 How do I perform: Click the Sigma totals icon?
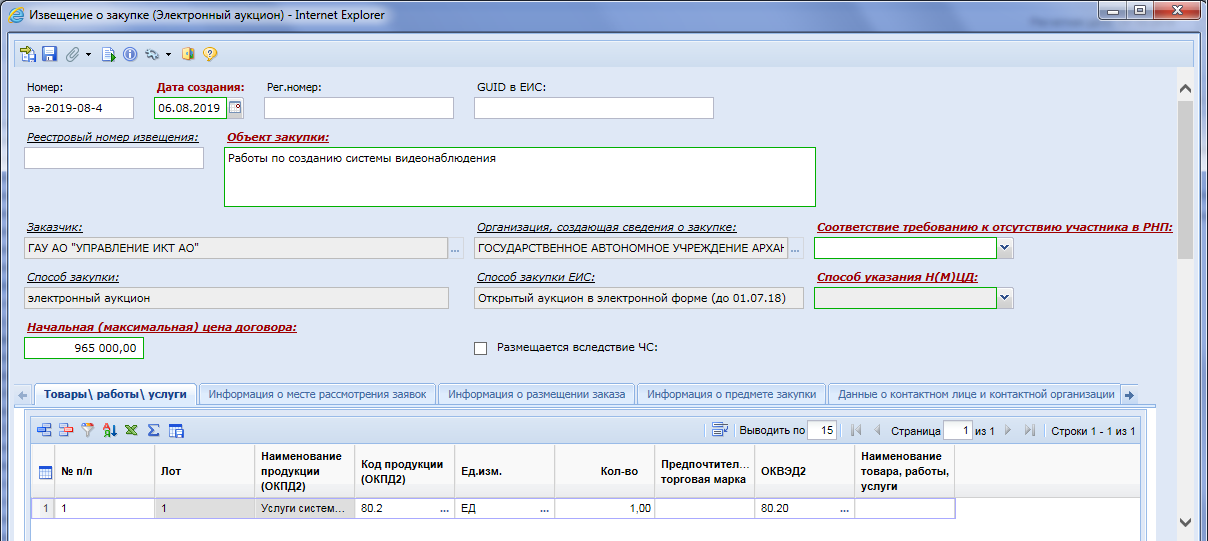[x=153, y=431]
